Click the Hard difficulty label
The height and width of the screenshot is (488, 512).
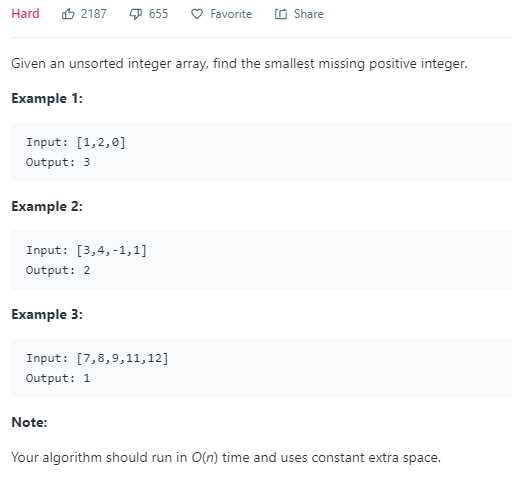tap(25, 14)
